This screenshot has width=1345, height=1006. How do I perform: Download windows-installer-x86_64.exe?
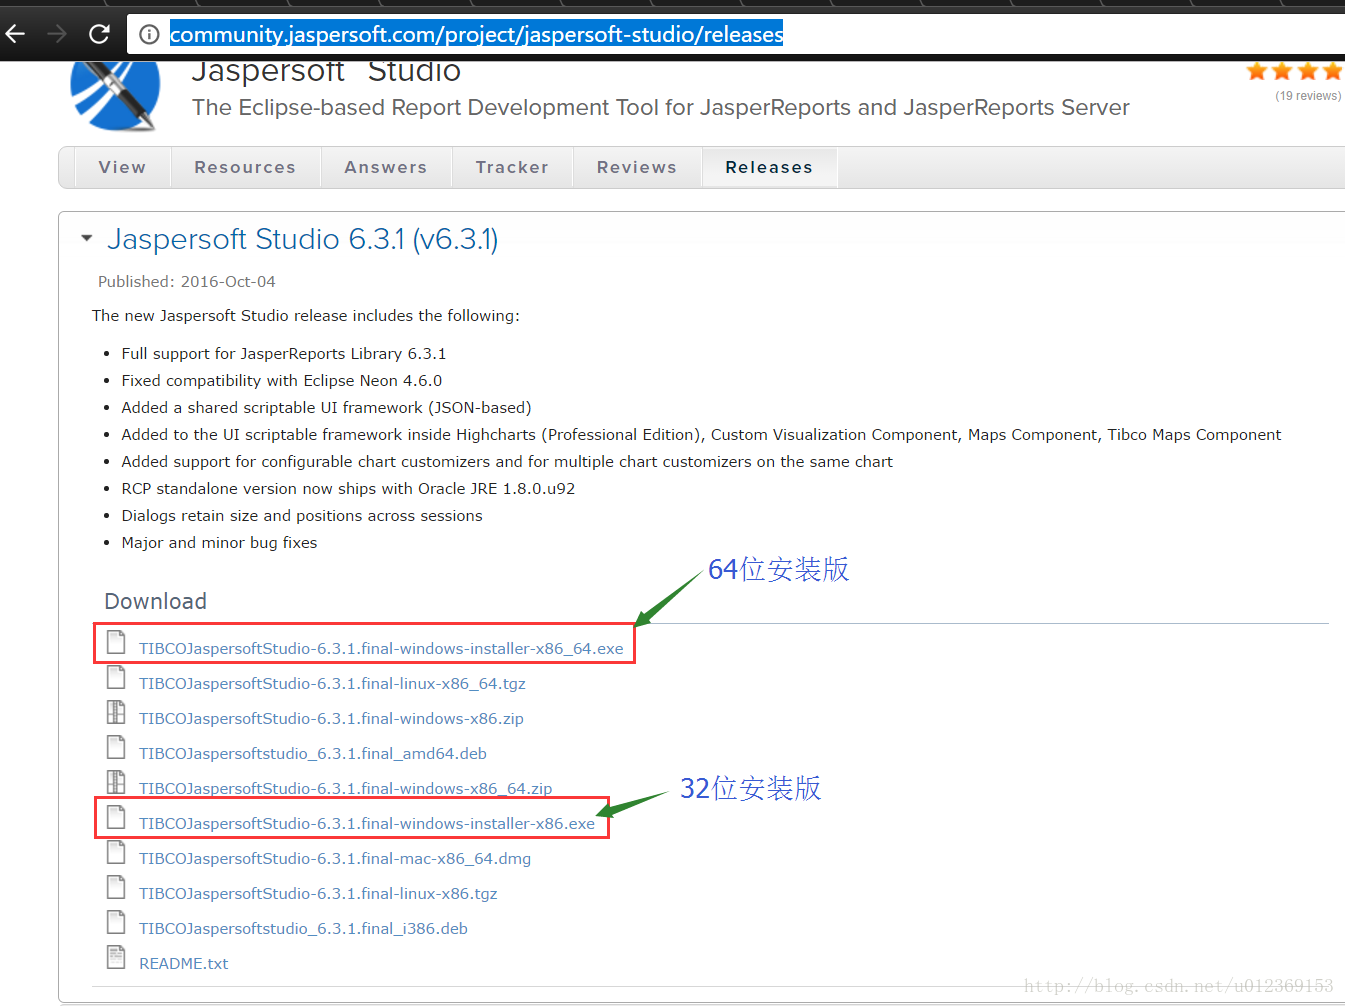coord(381,649)
